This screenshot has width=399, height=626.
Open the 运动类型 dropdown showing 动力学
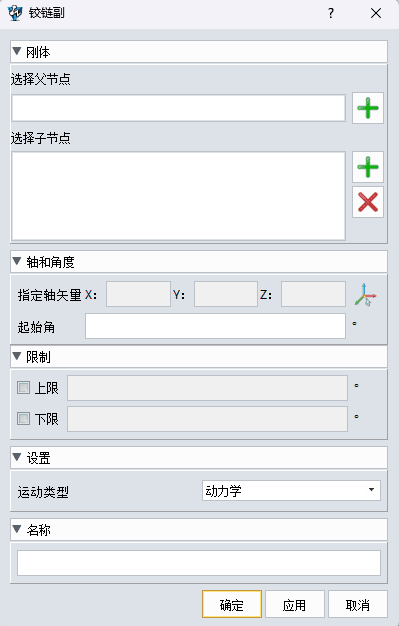(x=291, y=491)
